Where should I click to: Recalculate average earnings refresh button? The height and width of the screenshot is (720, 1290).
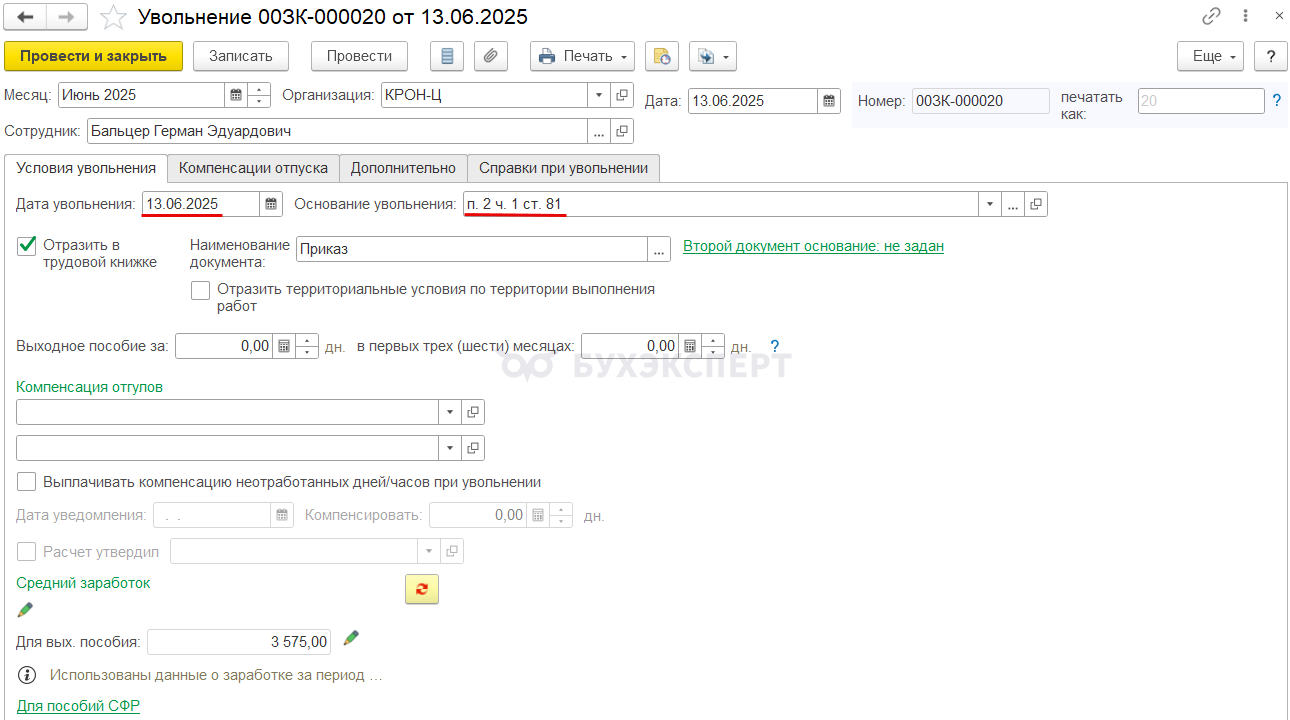(421, 589)
